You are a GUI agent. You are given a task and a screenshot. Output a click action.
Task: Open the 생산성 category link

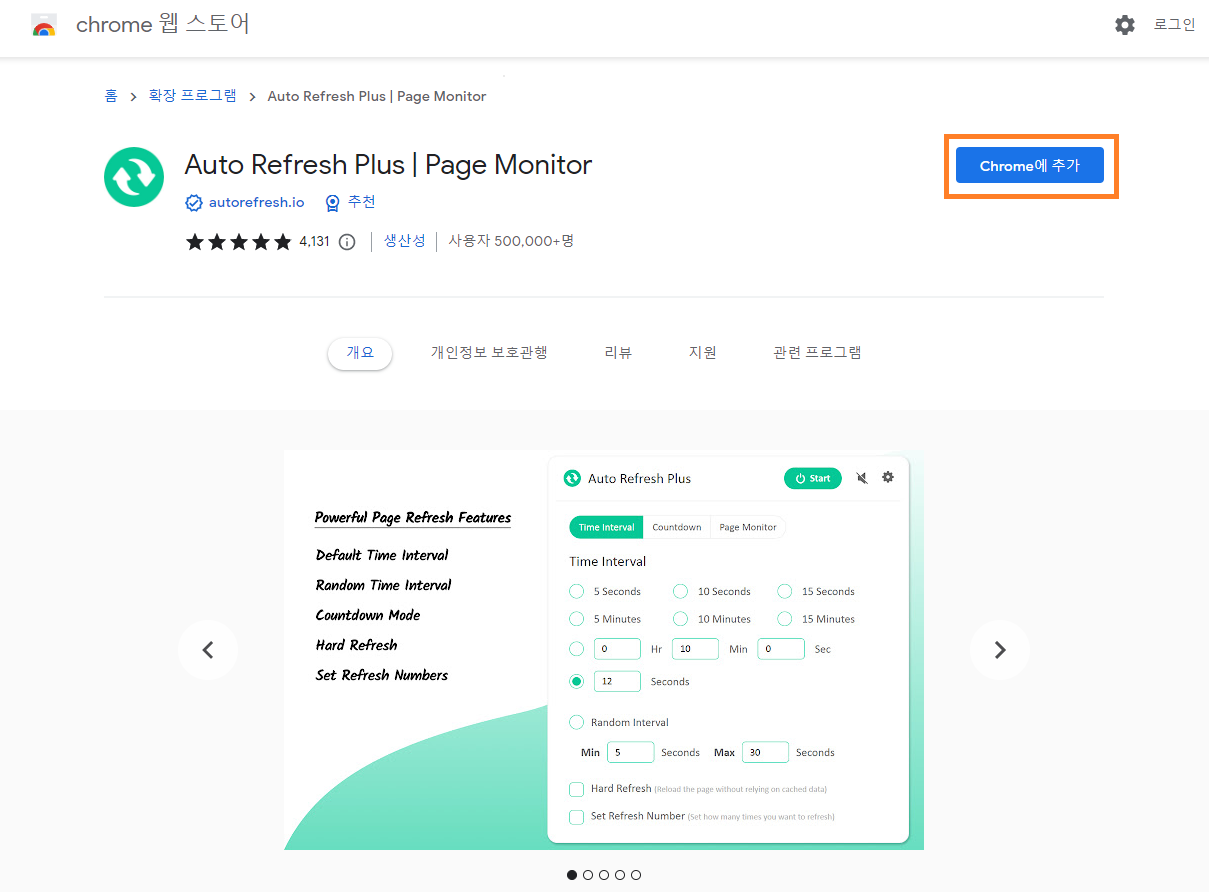[404, 241]
